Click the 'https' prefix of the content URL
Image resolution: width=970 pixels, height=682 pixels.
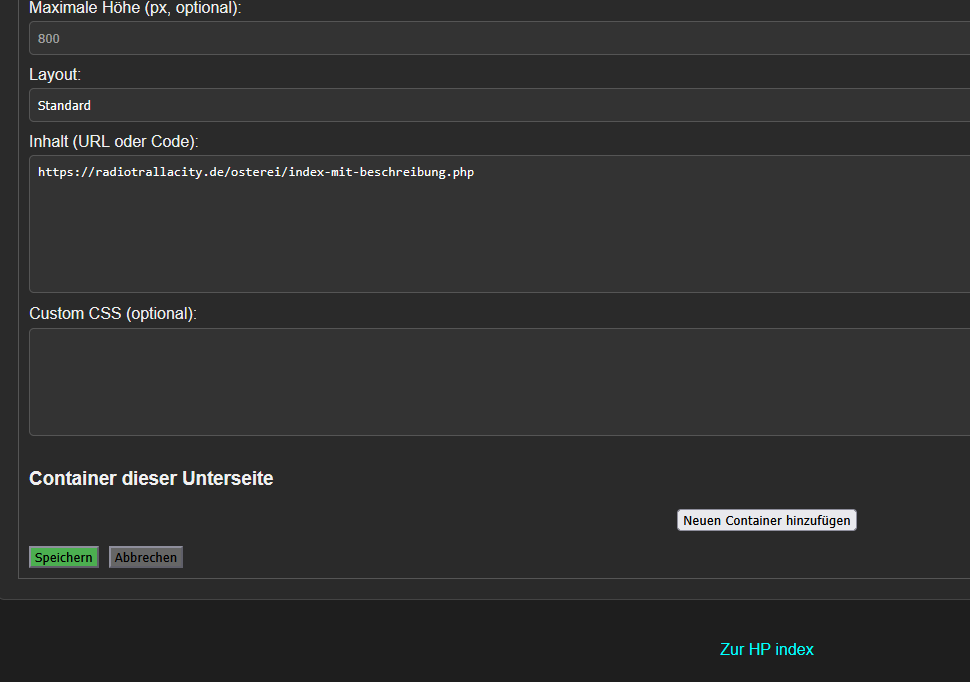pyautogui.click(x=55, y=172)
